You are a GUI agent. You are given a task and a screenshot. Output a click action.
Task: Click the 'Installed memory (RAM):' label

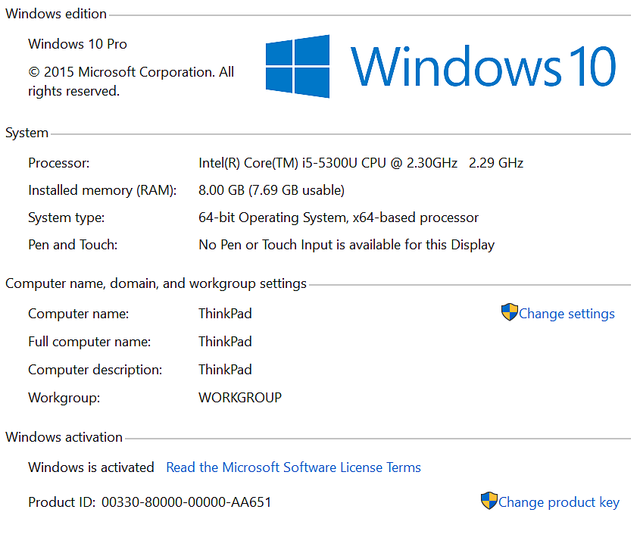[102, 190]
